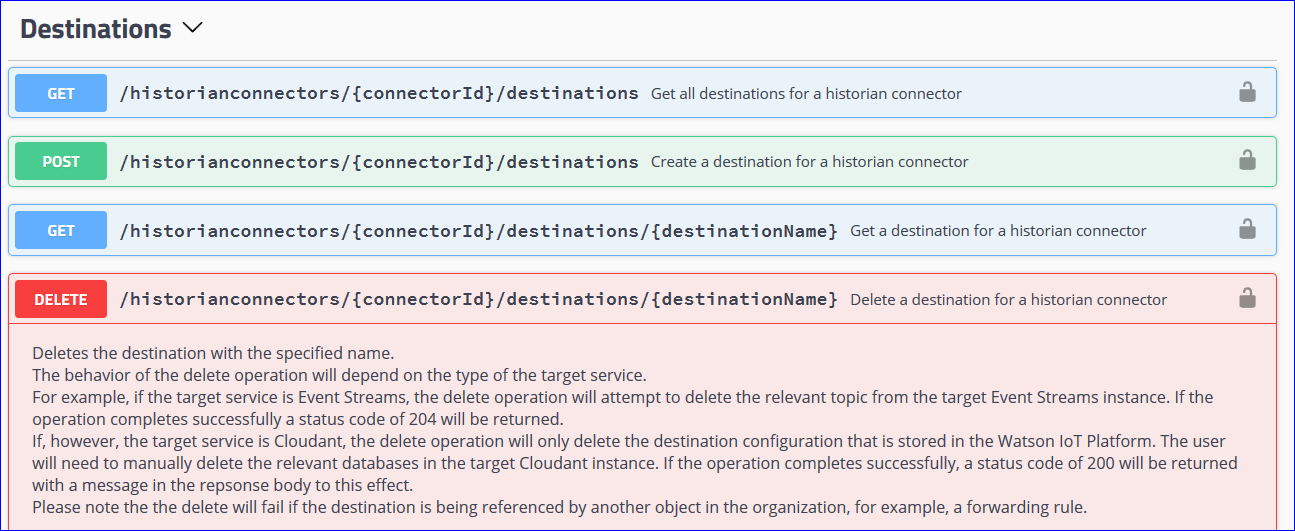Click line about manually deleting Cloudant databases
This screenshot has width=1295, height=531.
[635, 463]
